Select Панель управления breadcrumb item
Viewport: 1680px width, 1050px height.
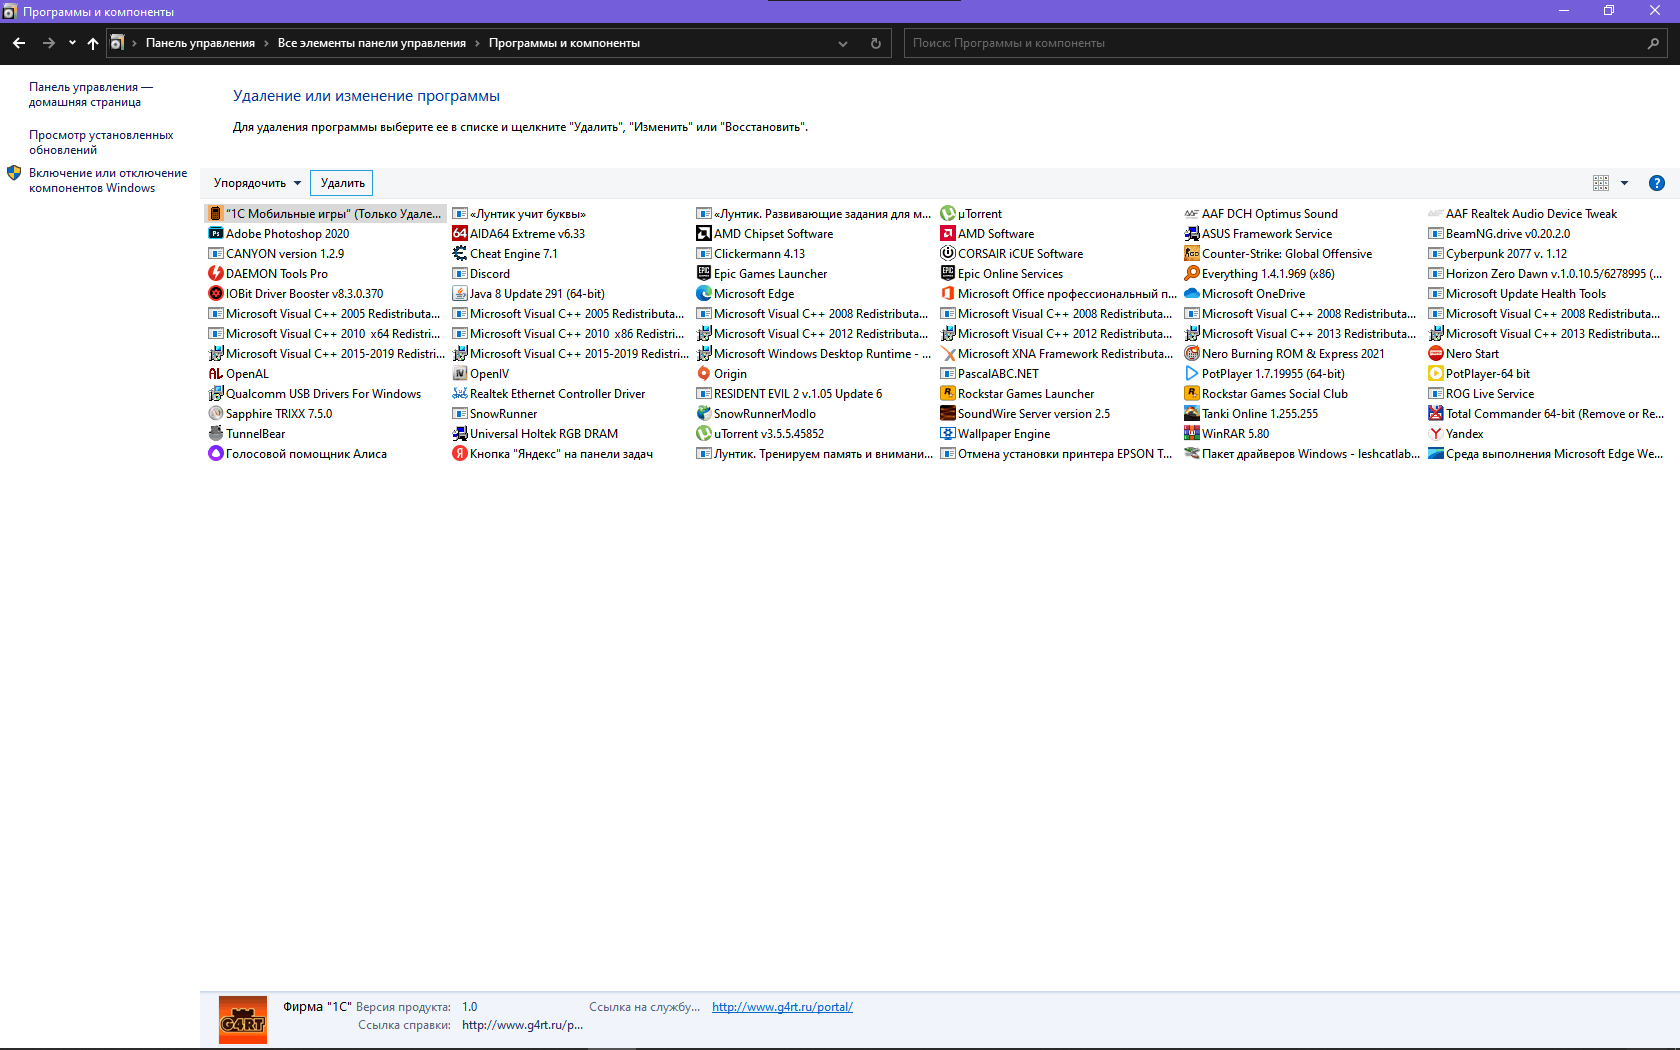pos(200,43)
